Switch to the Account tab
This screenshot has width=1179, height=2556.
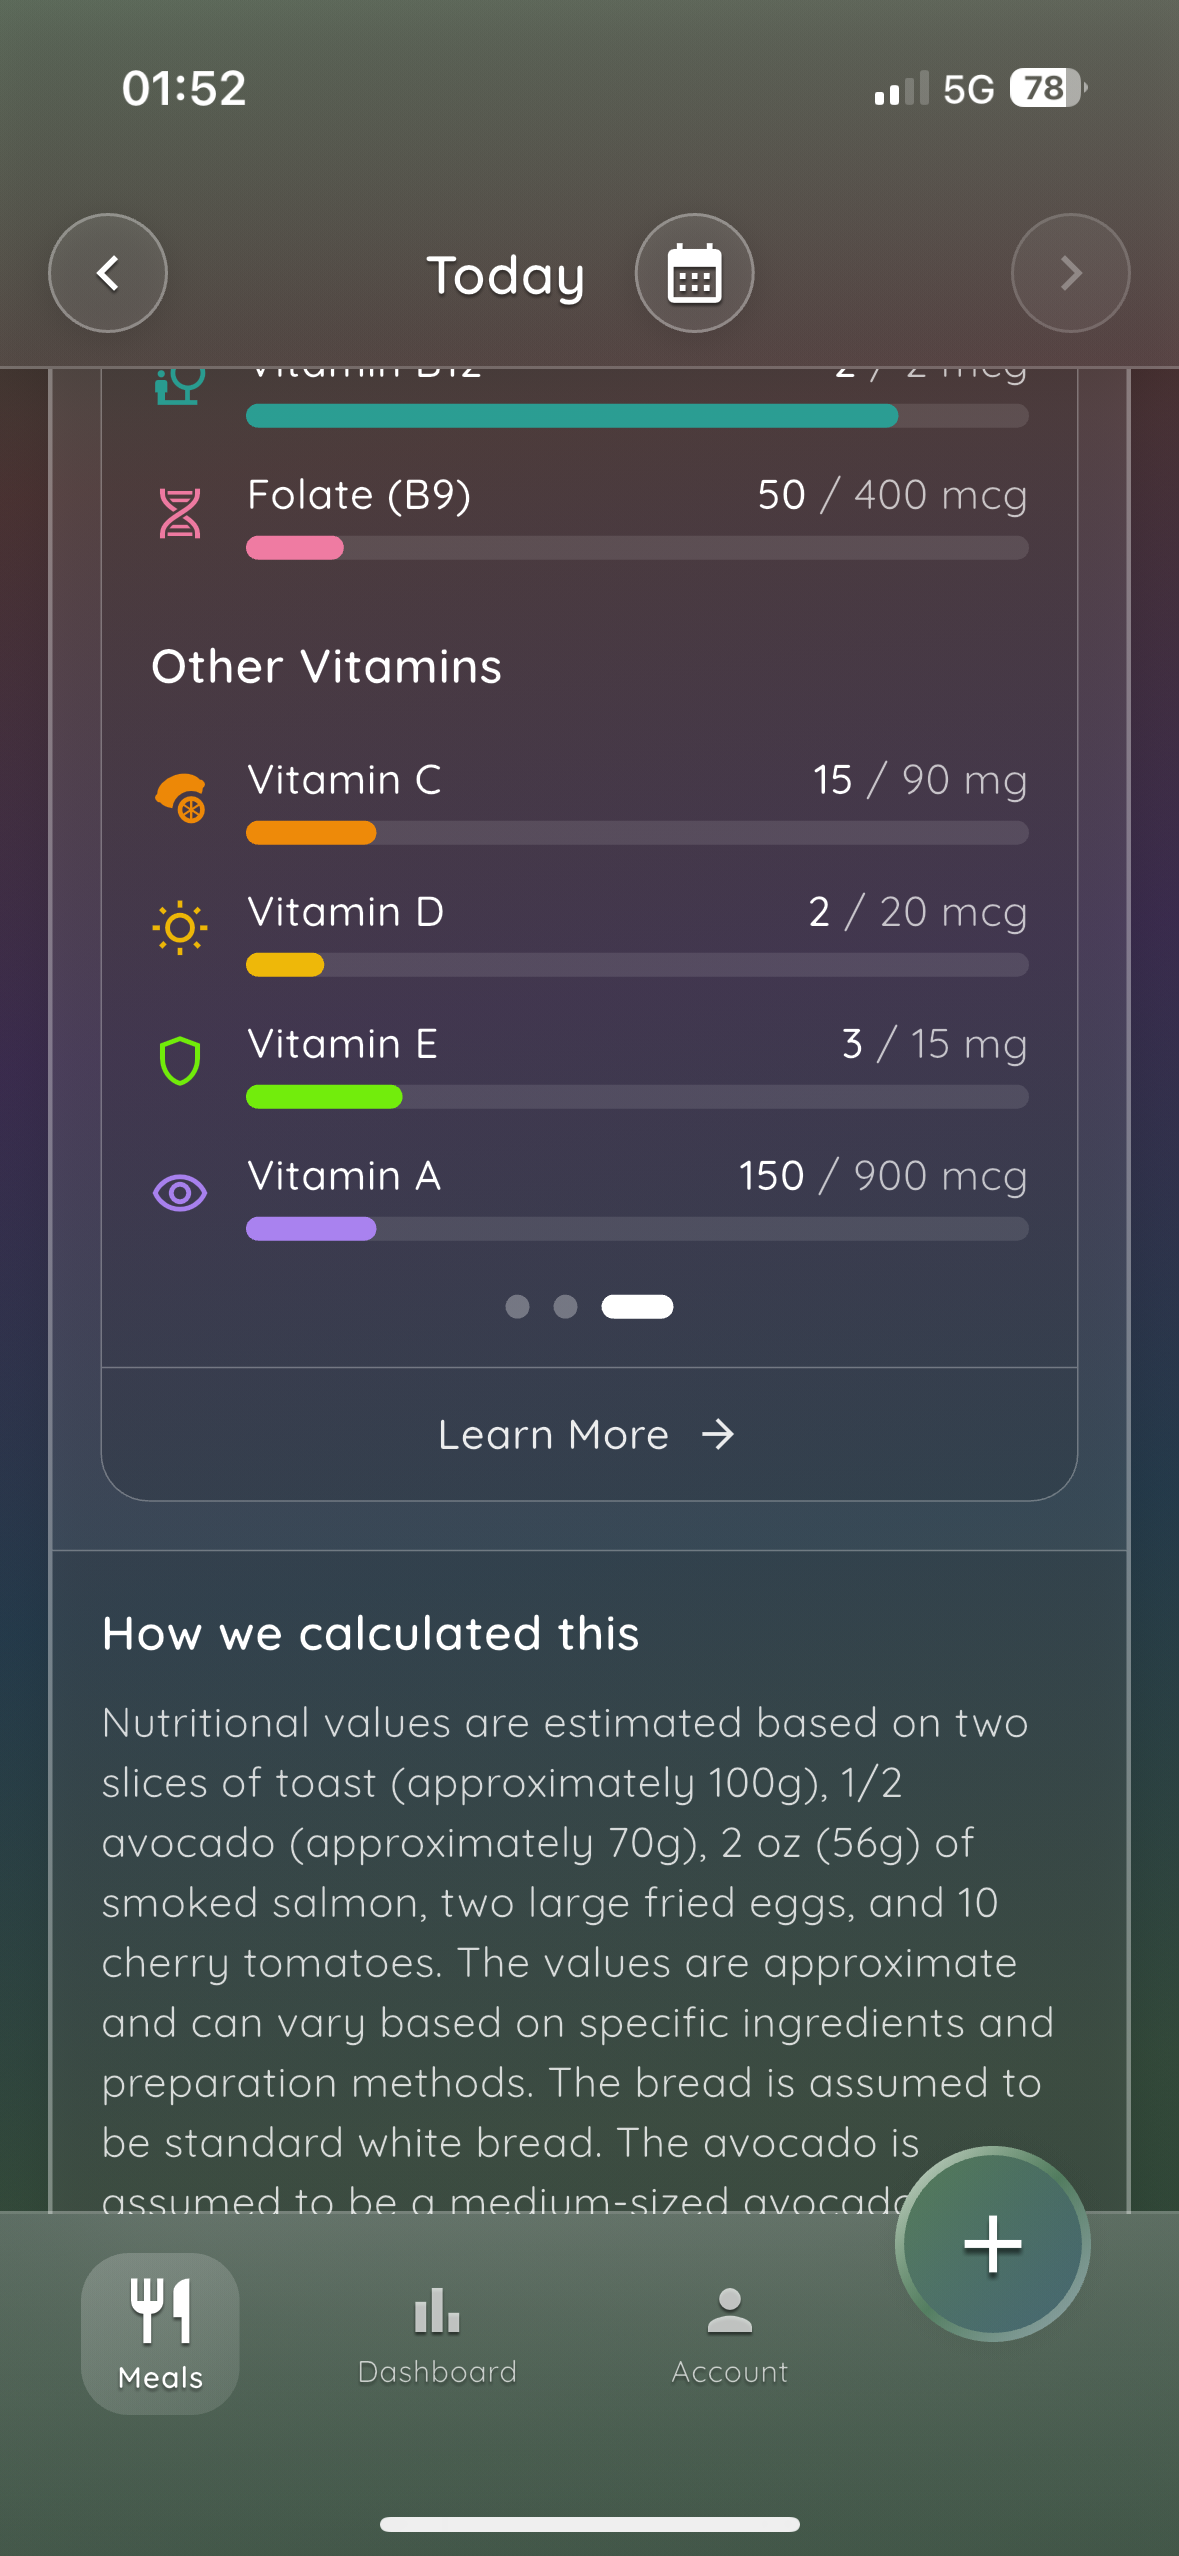pyautogui.click(x=730, y=2335)
